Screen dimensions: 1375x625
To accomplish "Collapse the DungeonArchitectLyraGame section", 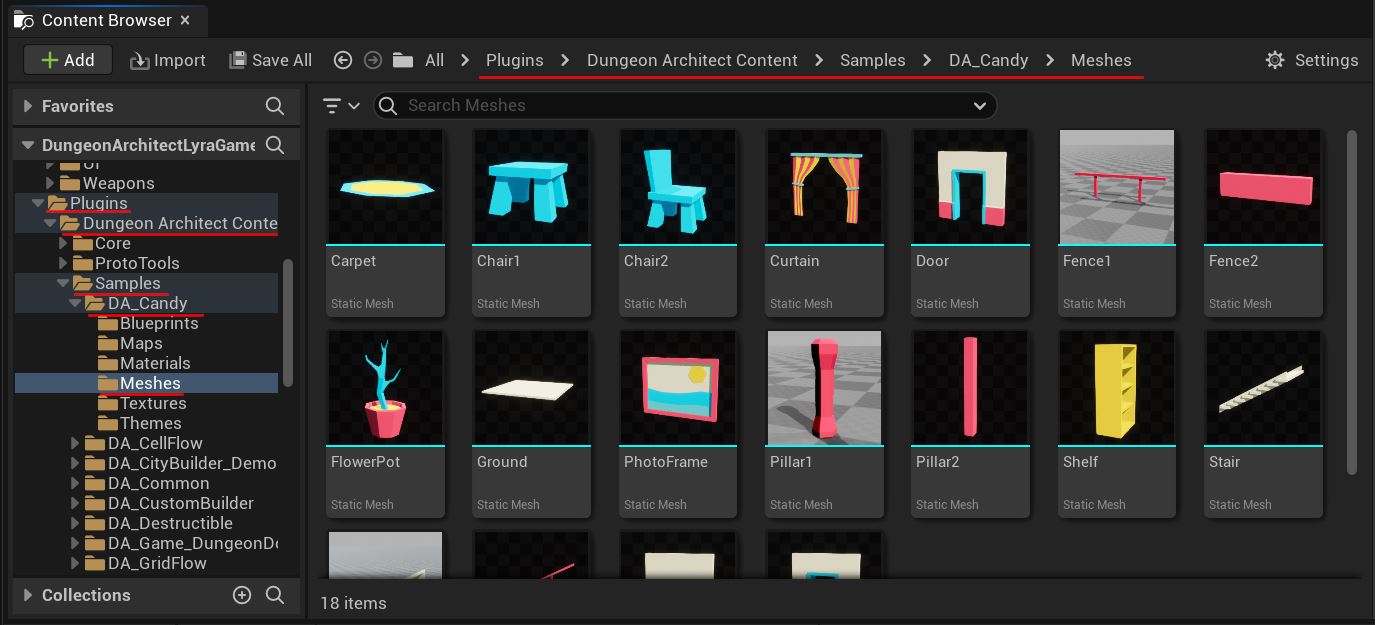I will click(x=27, y=146).
